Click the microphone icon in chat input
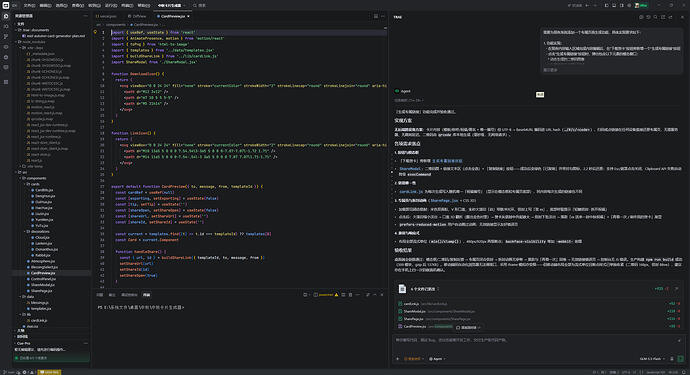 [672, 359]
